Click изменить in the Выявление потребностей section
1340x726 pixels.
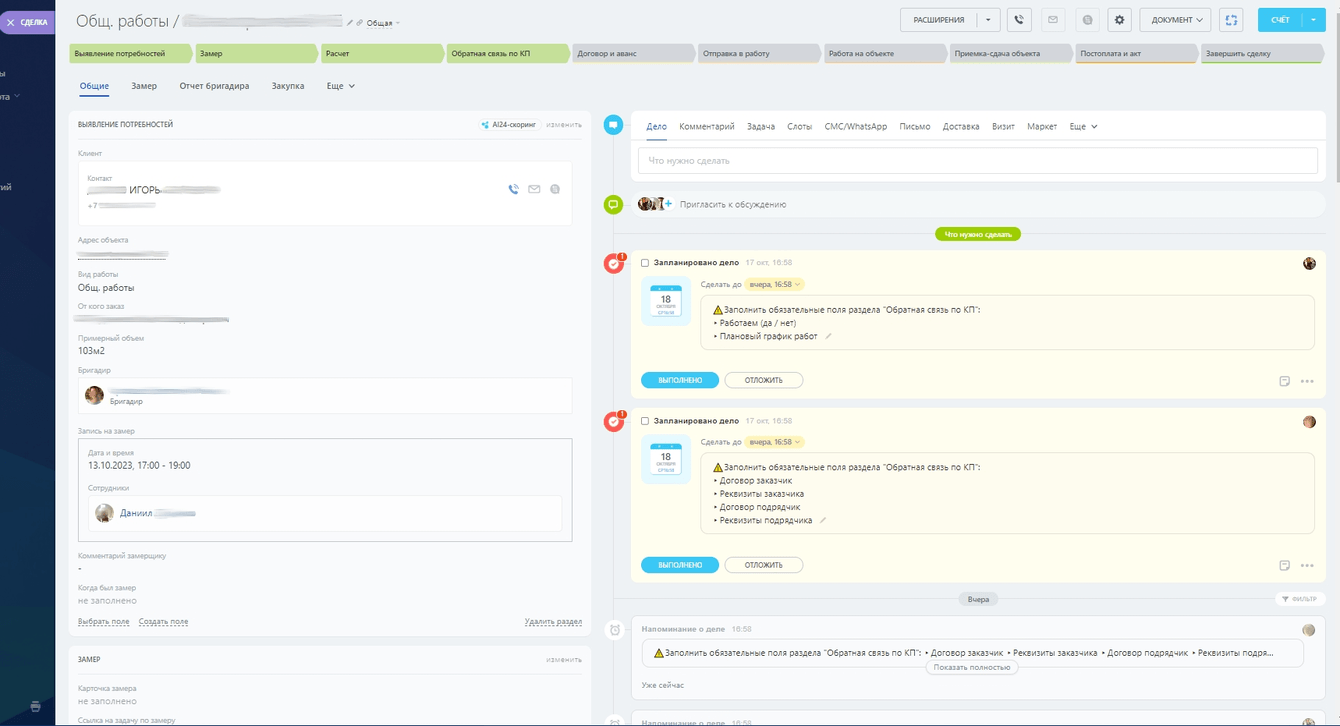(564, 125)
